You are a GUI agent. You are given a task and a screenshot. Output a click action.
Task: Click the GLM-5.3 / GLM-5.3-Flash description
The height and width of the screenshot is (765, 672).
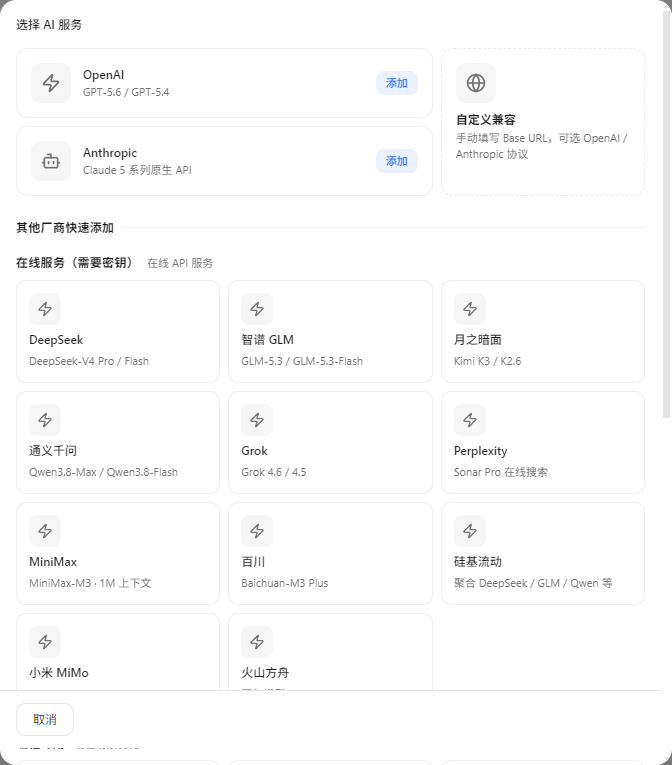[x=302, y=361]
